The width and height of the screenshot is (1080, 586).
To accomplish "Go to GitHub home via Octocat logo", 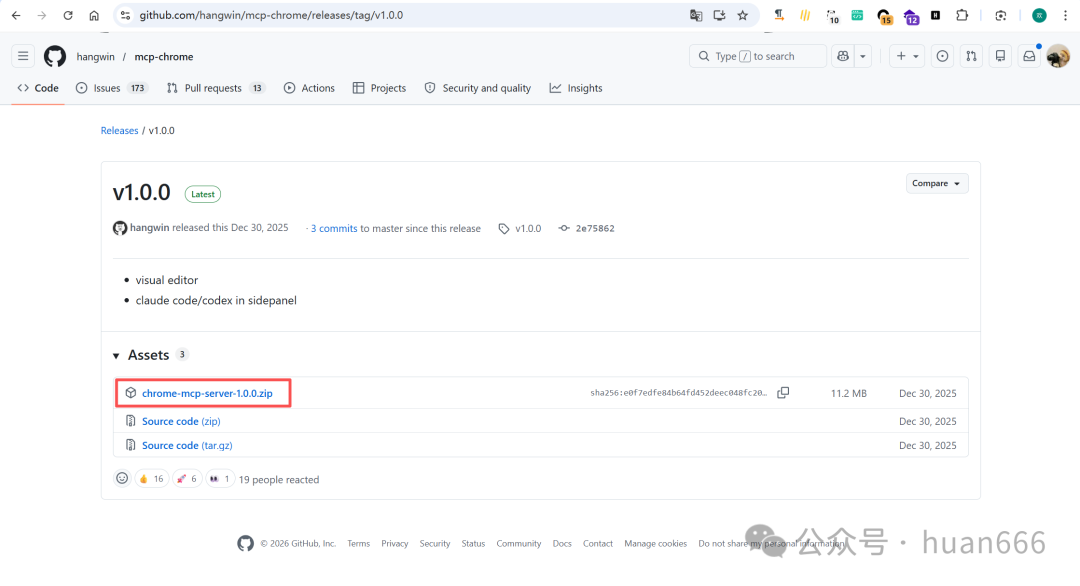I will (x=55, y=56).
